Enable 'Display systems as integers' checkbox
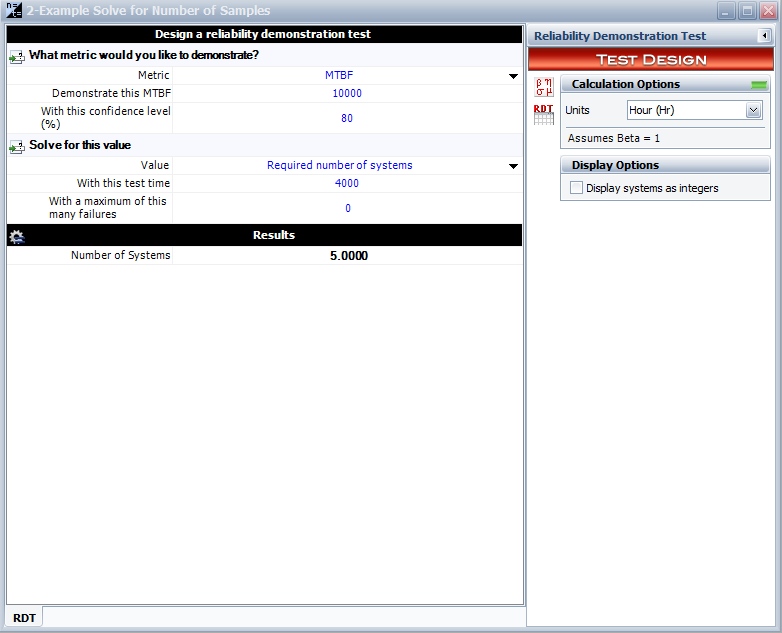Viewport: 782px width, 633px height. [576, 188]
